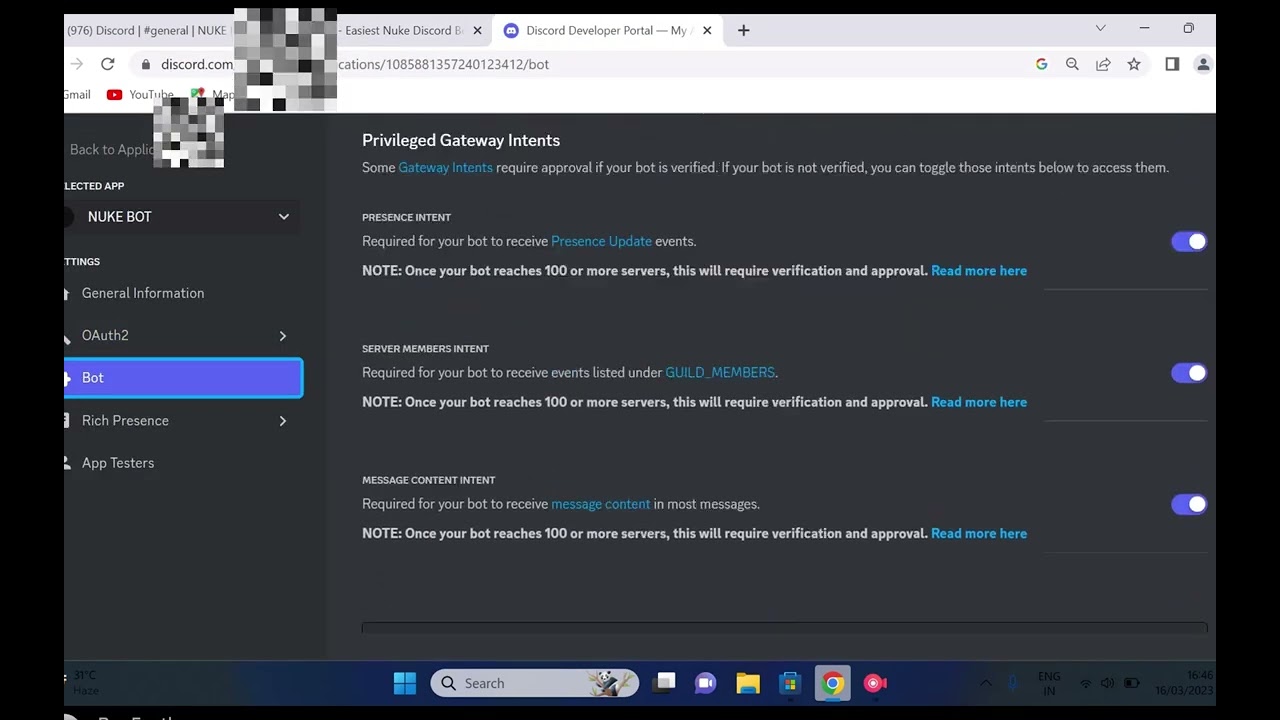Open the browser side panel

[1172, 64]
